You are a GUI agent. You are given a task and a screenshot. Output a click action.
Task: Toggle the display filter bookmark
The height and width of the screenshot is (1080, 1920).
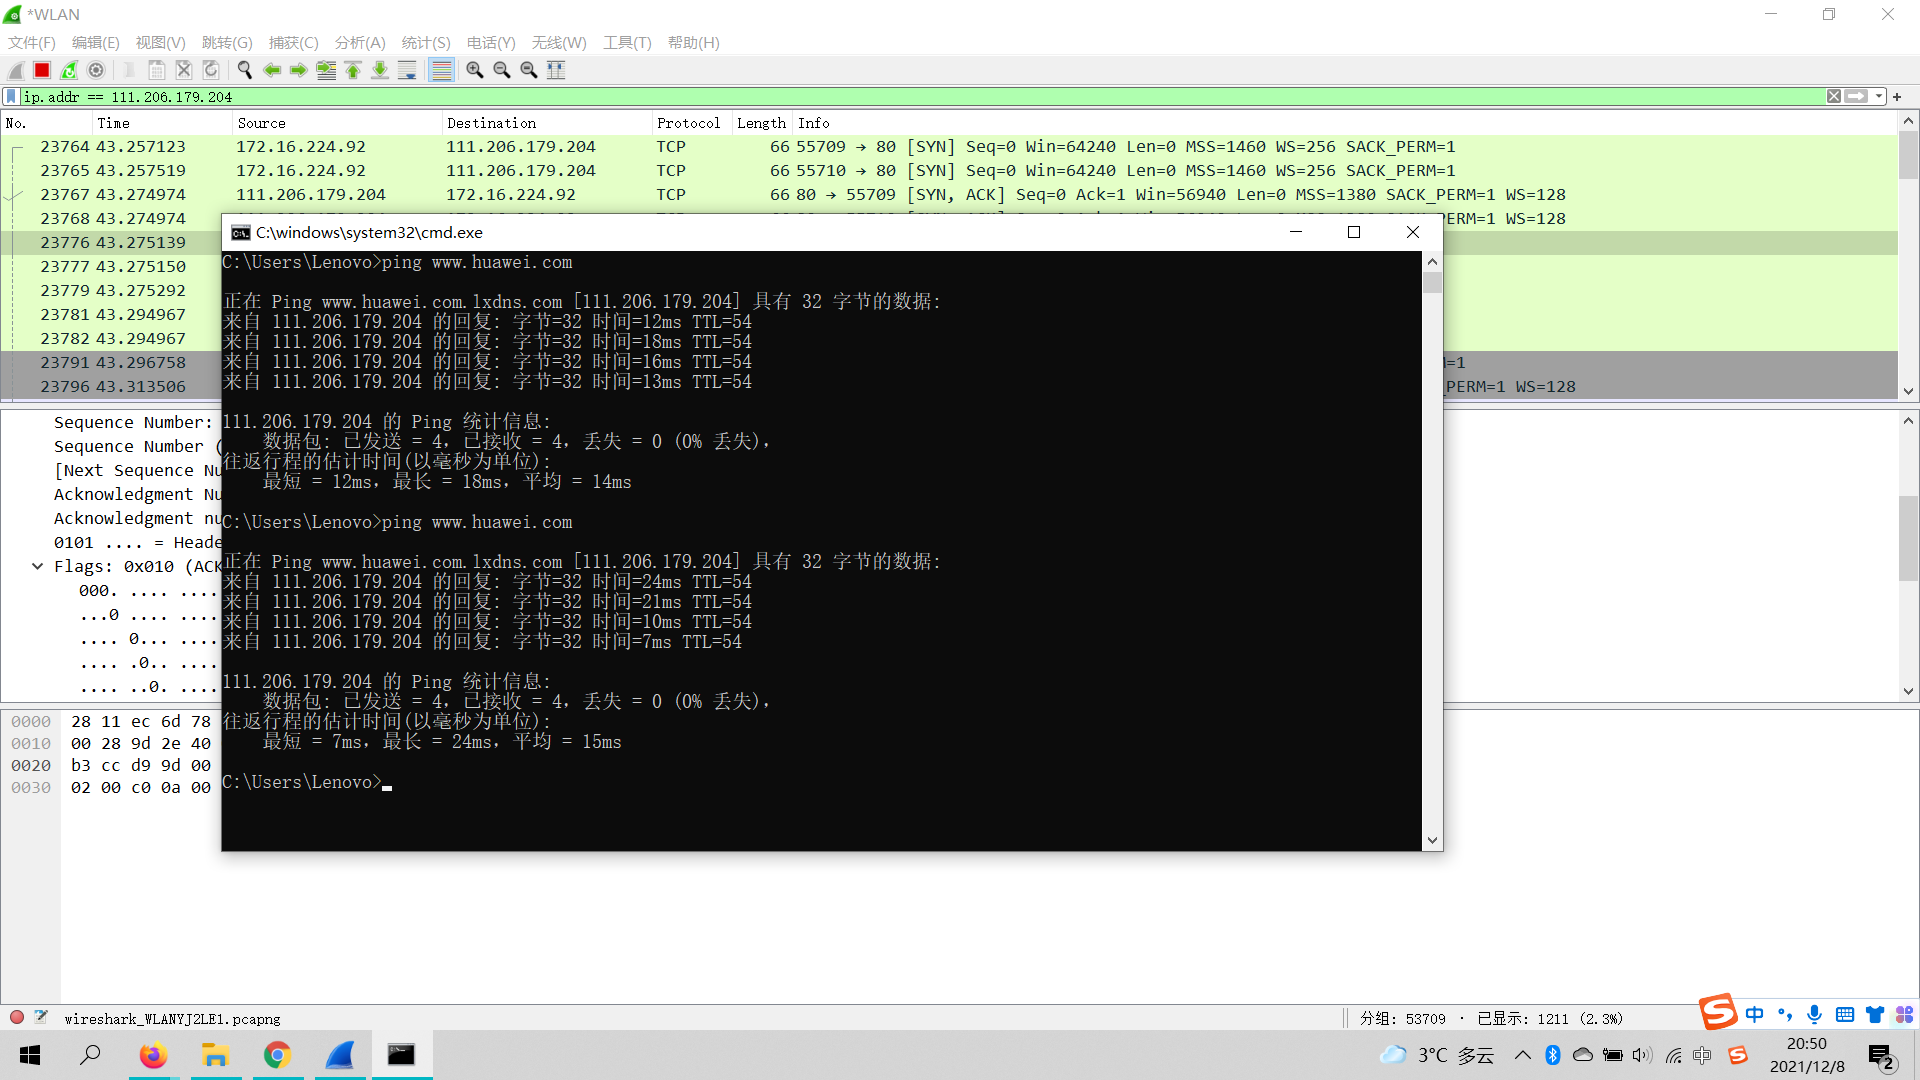[11, 97]
